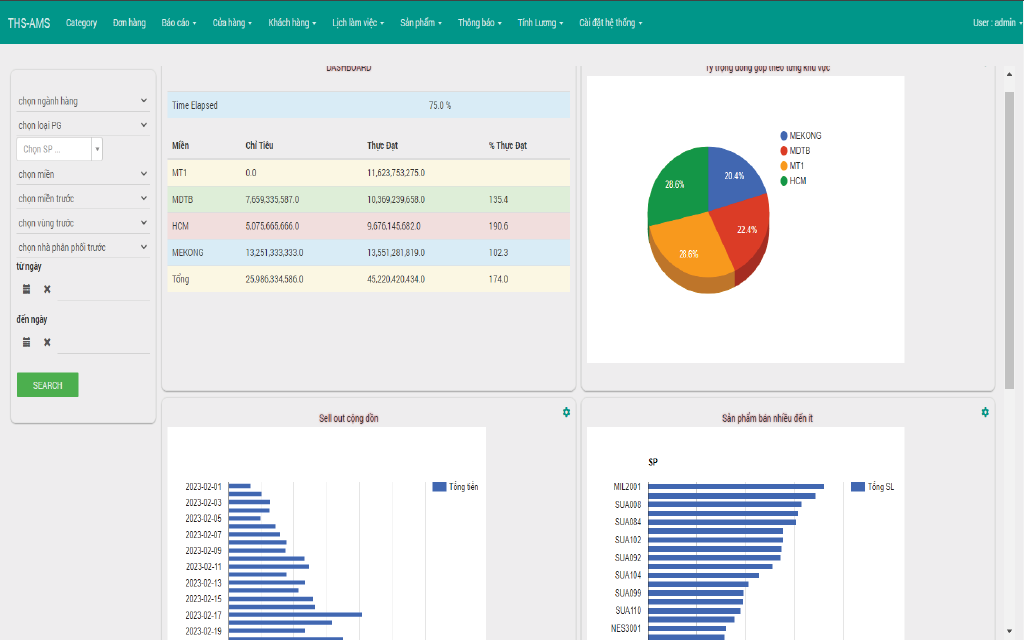Screen dimensions: 1024x640
Task: Clear the đến ngày date value
Action: [47, 342]
